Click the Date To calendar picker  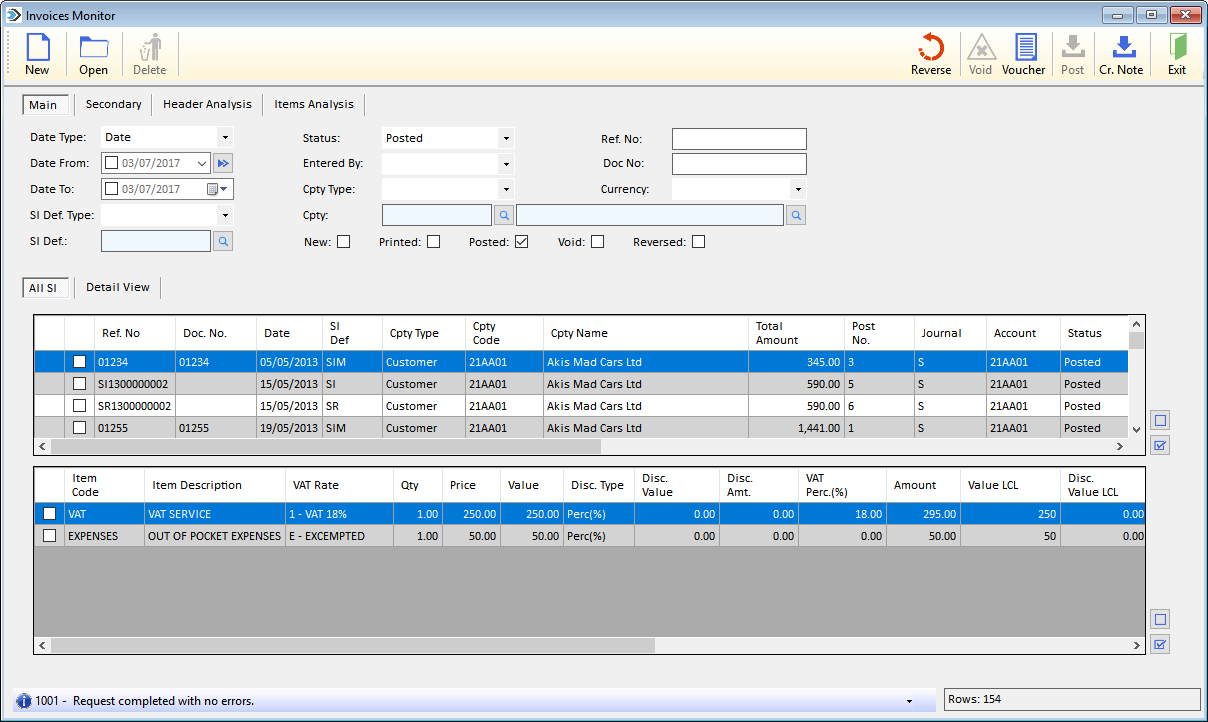coord(212,188)
